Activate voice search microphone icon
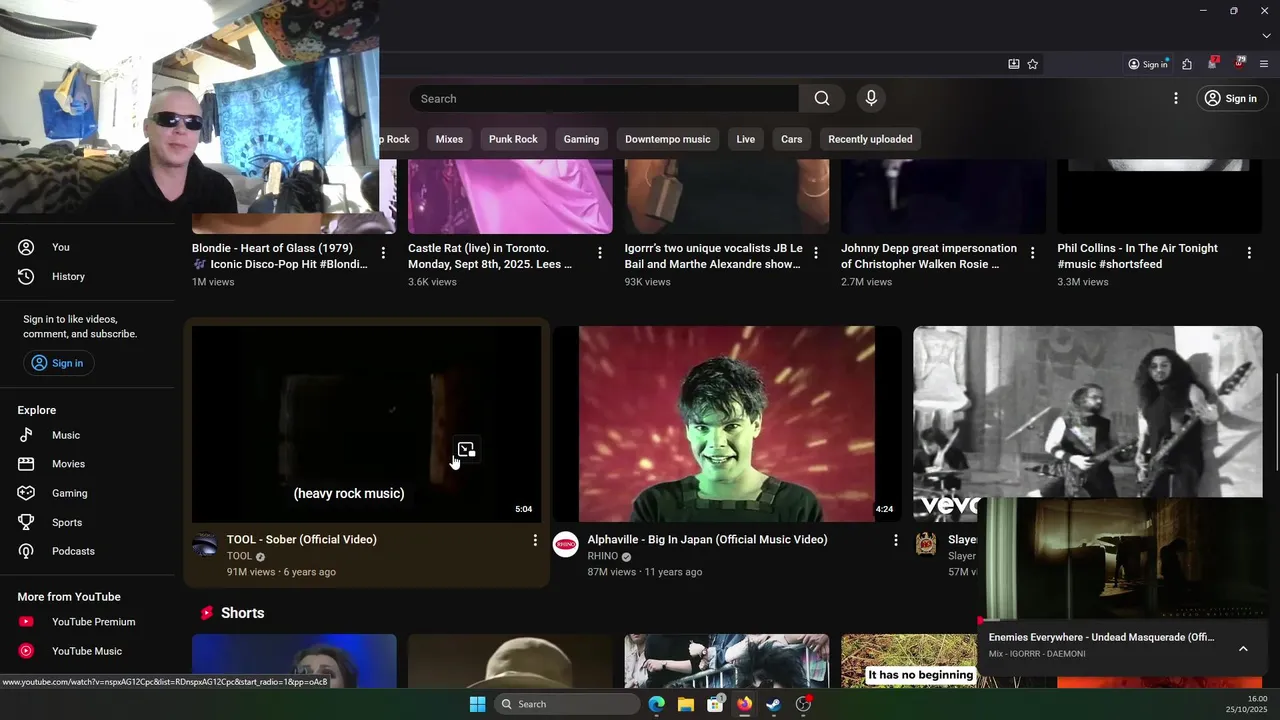Image resolution: width=1280 pixels, height=720 pixels. coord(871,98)
